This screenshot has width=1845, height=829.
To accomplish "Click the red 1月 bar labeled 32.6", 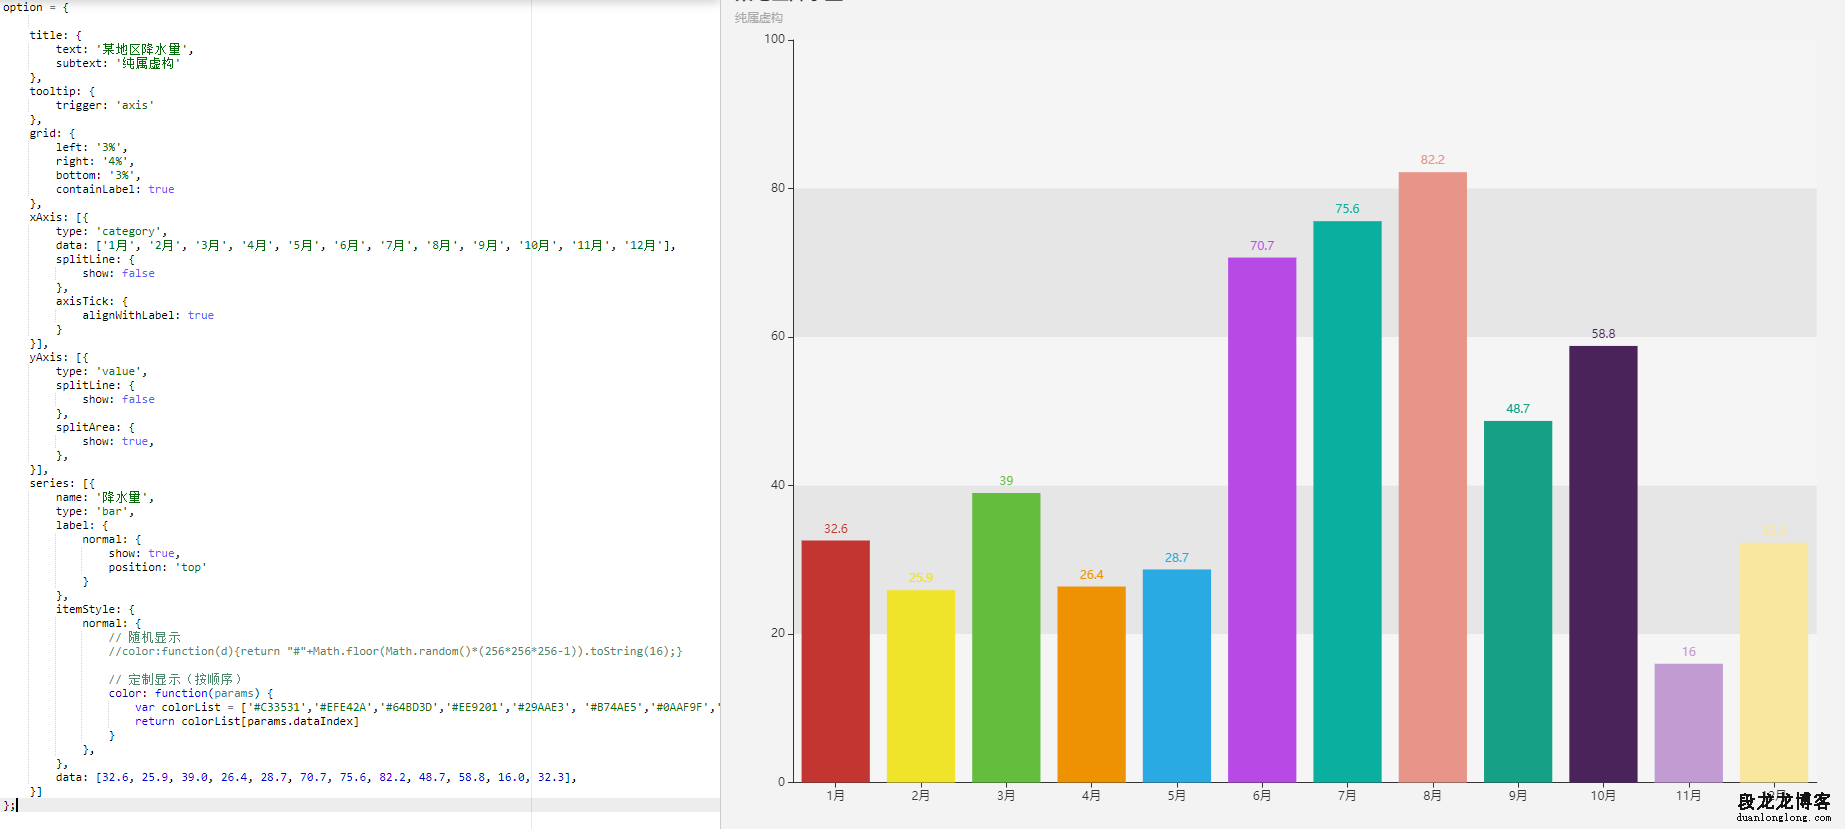I will pyautogui.click(x=835, y=661).
